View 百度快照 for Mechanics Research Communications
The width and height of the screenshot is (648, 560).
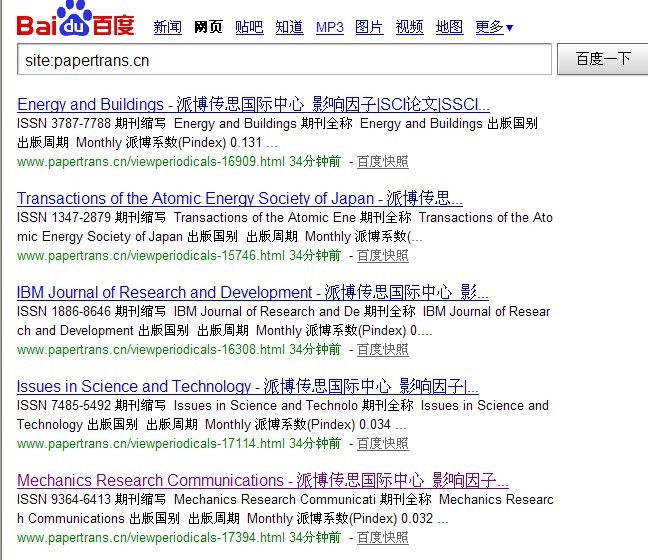[382, 537]
